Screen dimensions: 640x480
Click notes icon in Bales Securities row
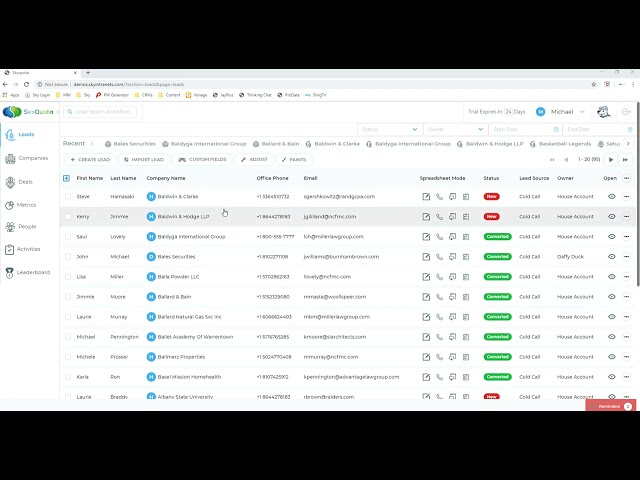click(x=466, y=257)
